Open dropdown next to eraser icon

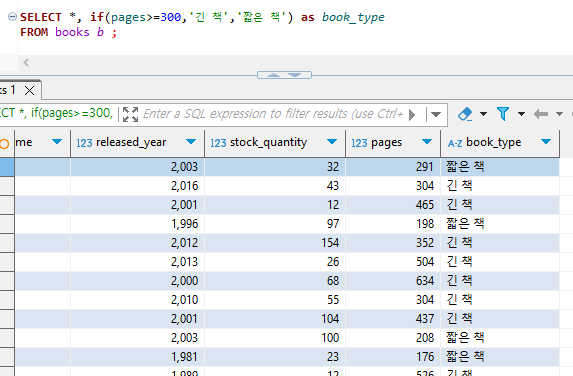483,114
